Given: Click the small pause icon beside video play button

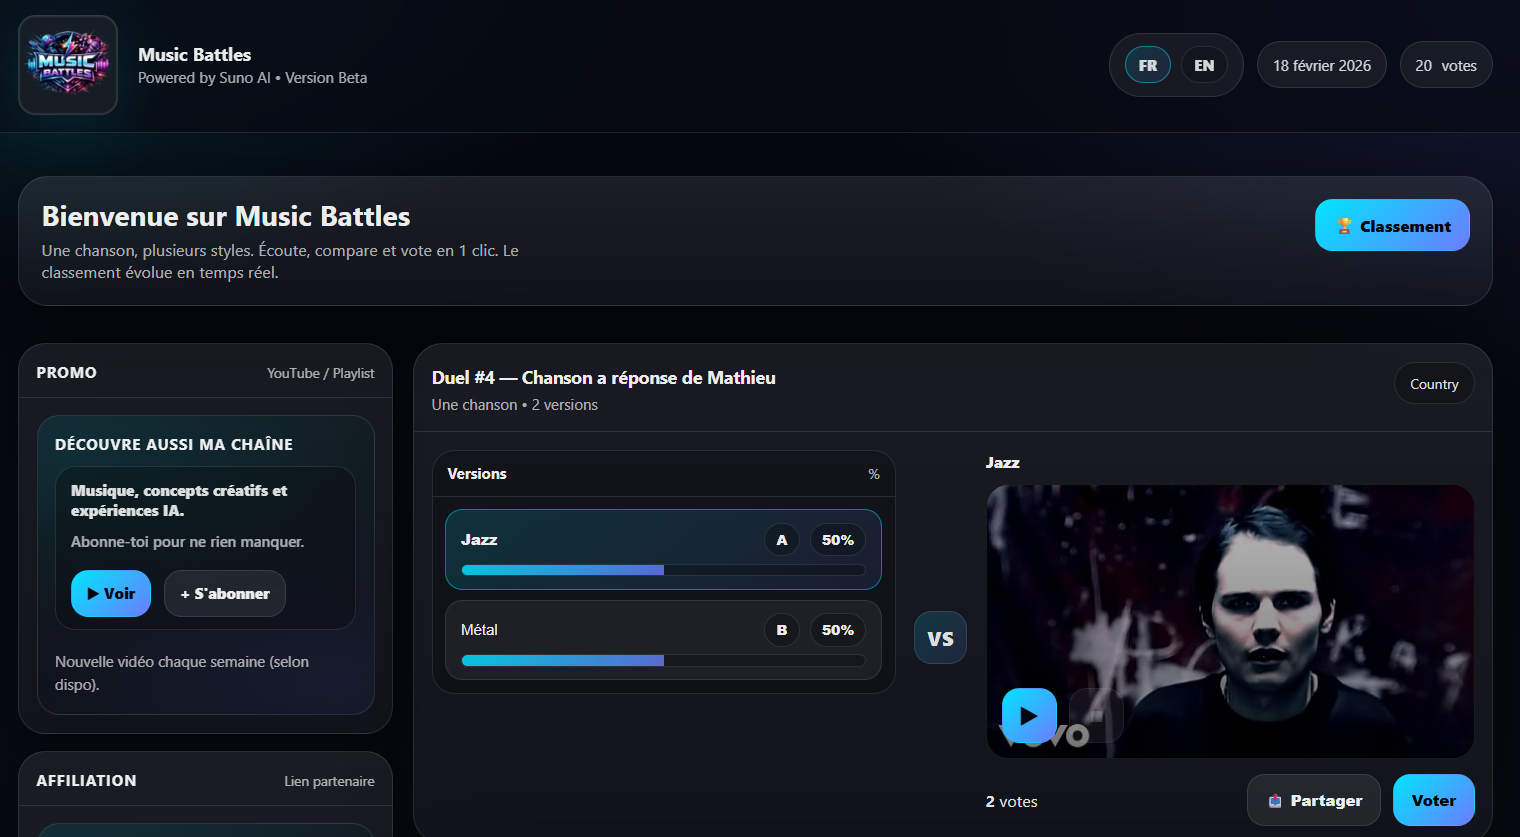Looking at the screenshot, I should point(1099,716).
